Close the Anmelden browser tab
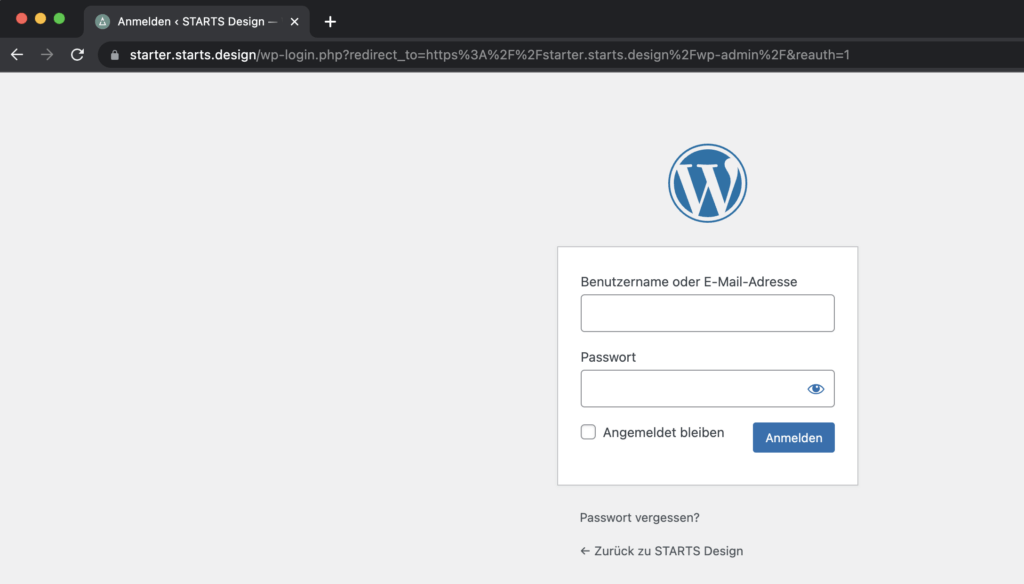1024x584 pixels. (x=294, y=21)
